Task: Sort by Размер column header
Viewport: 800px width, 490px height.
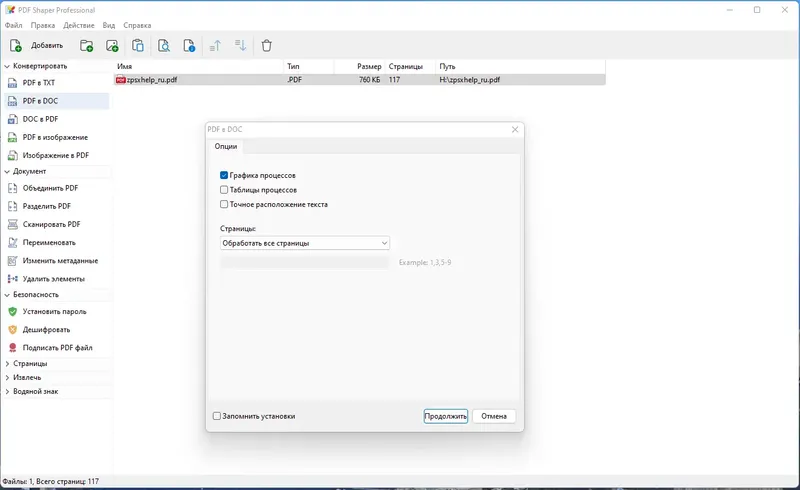Action: (x=359, y=66)
